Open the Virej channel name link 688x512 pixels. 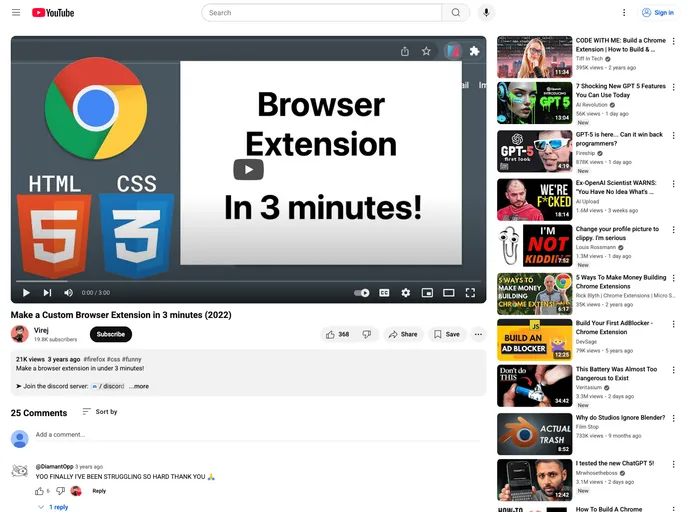[41, 330]
